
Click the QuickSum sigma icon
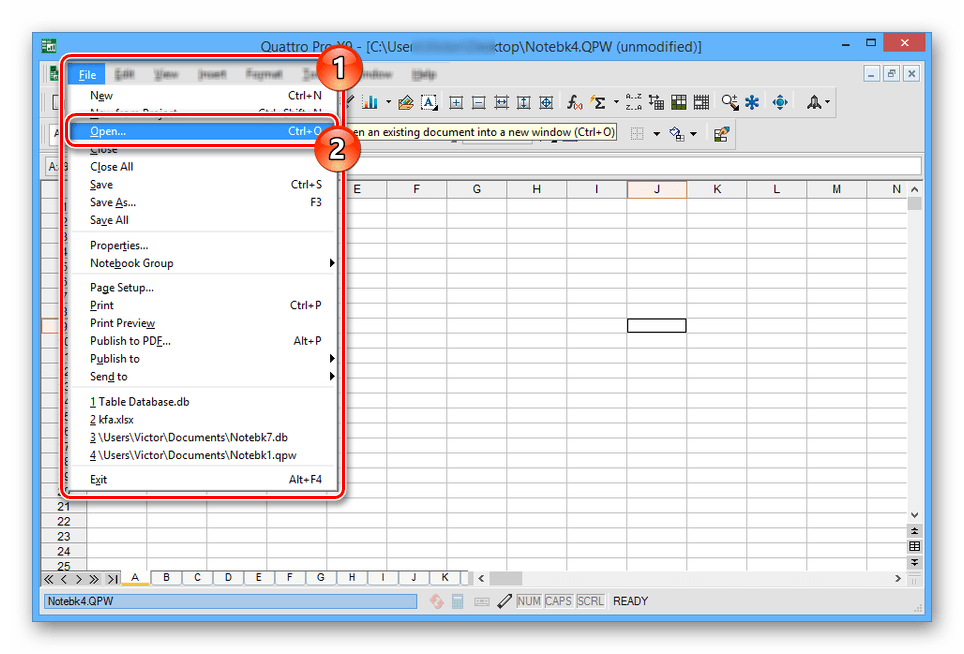point(598,102)
